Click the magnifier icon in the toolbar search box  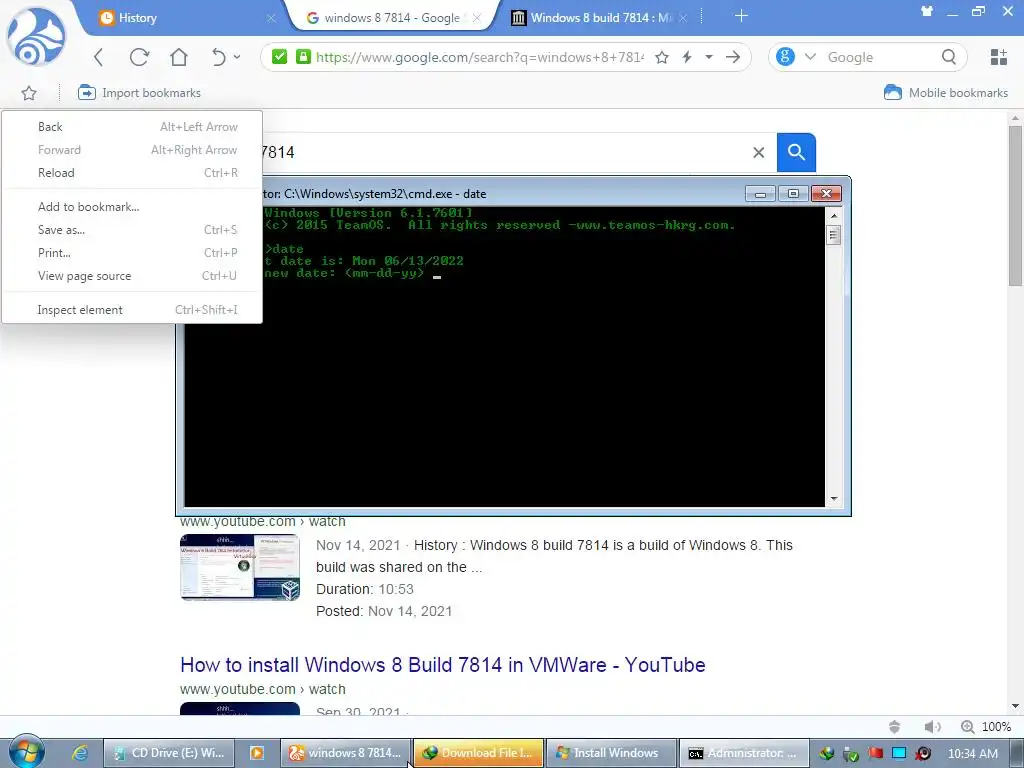click(949, 57)
